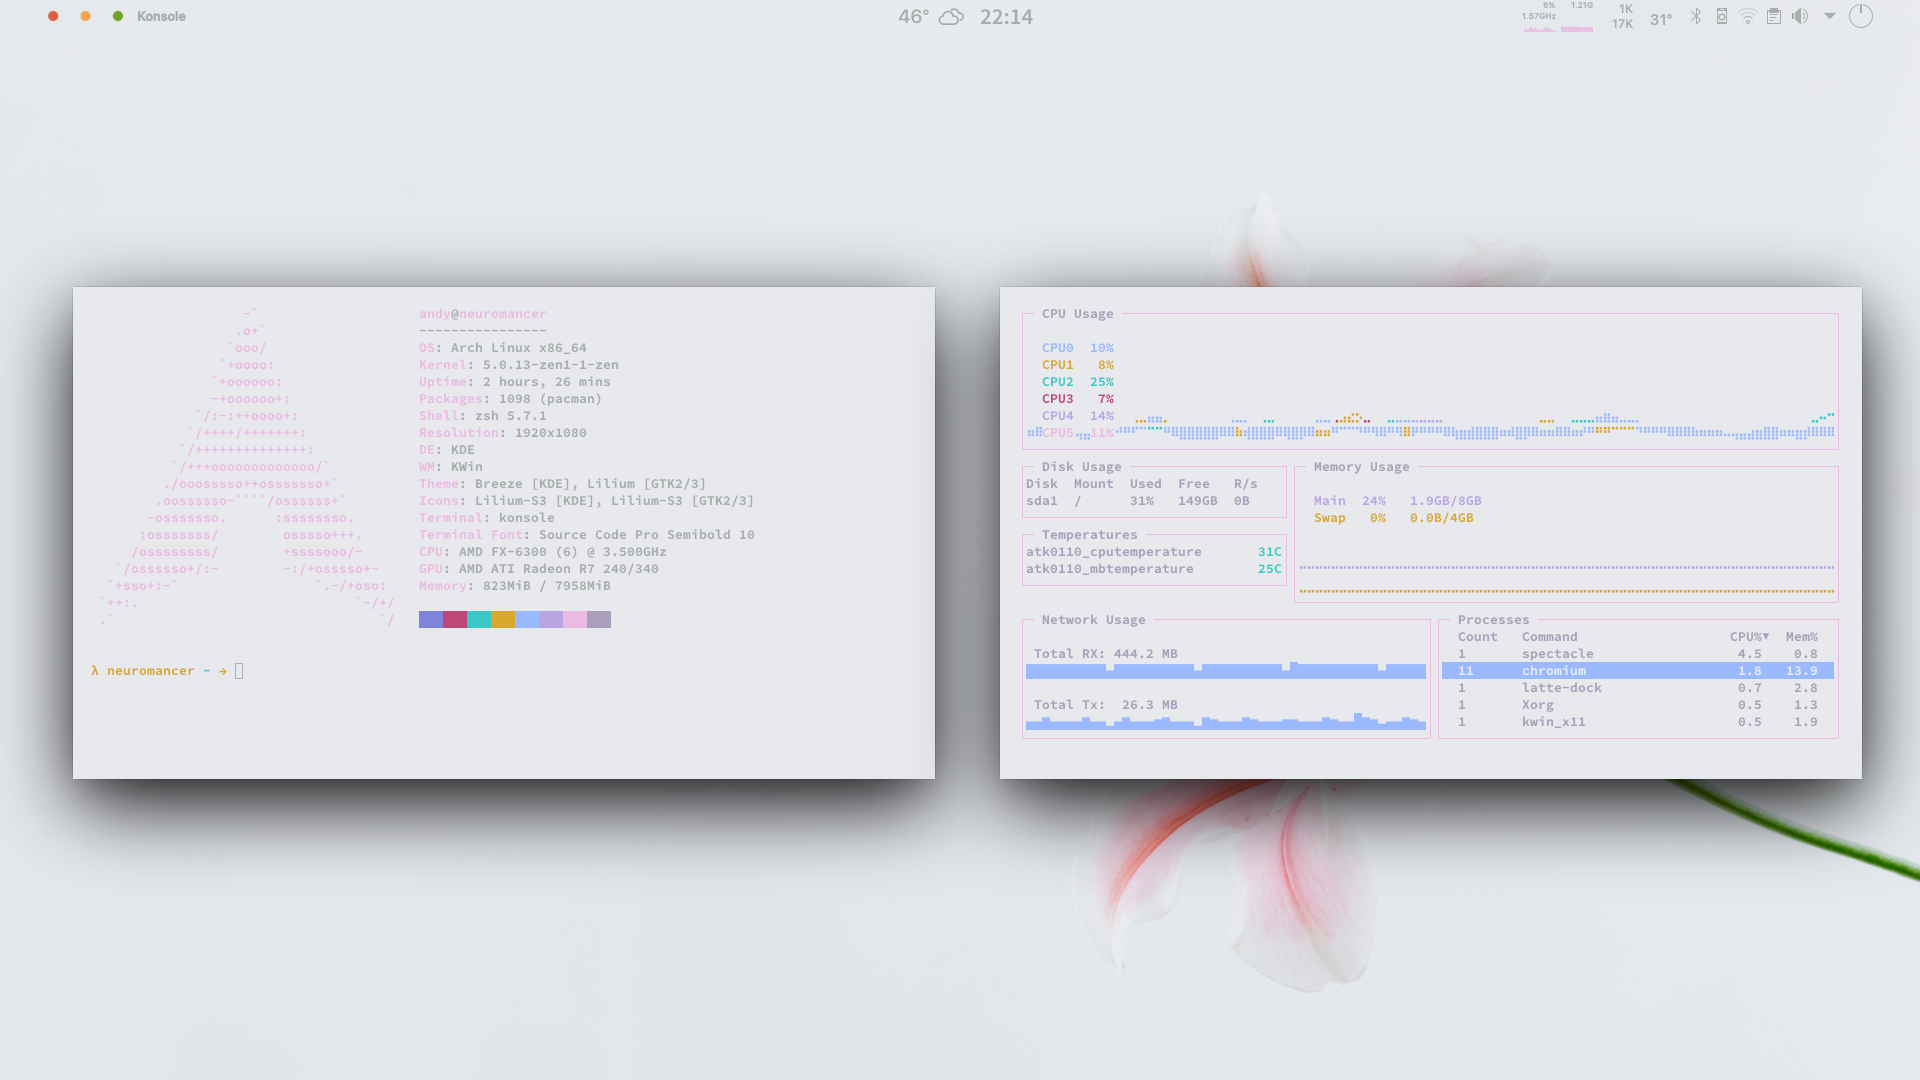Select the highlighted chromium process row
The height and width of the screenshot is (1080, 1920).
[1638, 671]
